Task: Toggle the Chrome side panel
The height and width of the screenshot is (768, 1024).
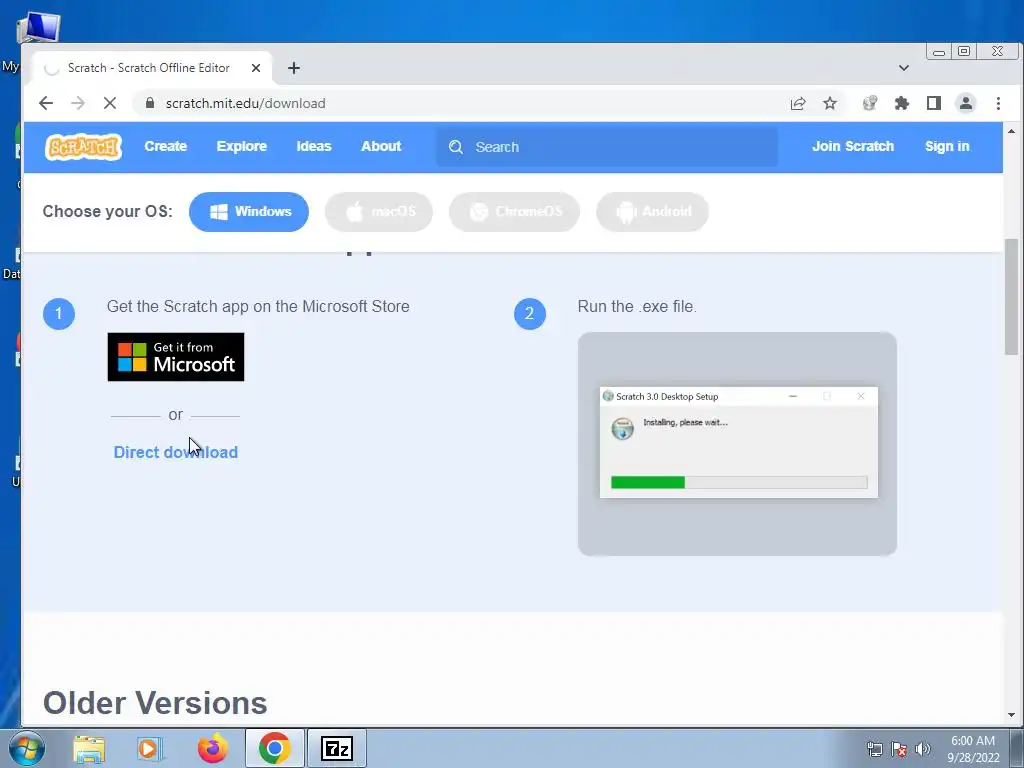Action: coord(933,103)
